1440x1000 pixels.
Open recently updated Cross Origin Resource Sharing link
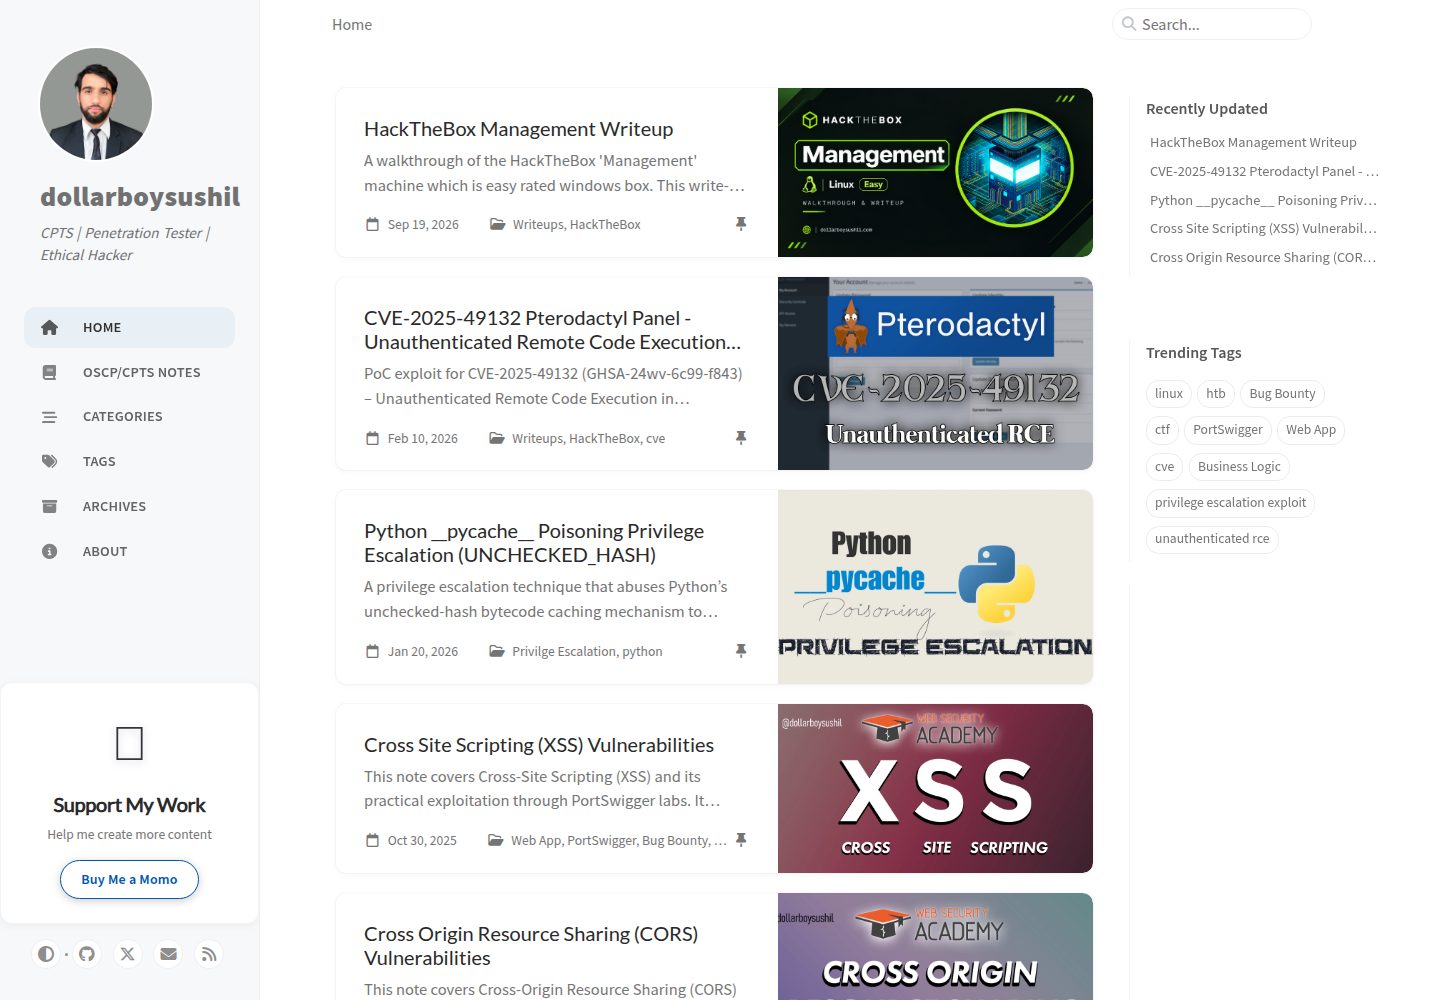tap(1263, 257)
